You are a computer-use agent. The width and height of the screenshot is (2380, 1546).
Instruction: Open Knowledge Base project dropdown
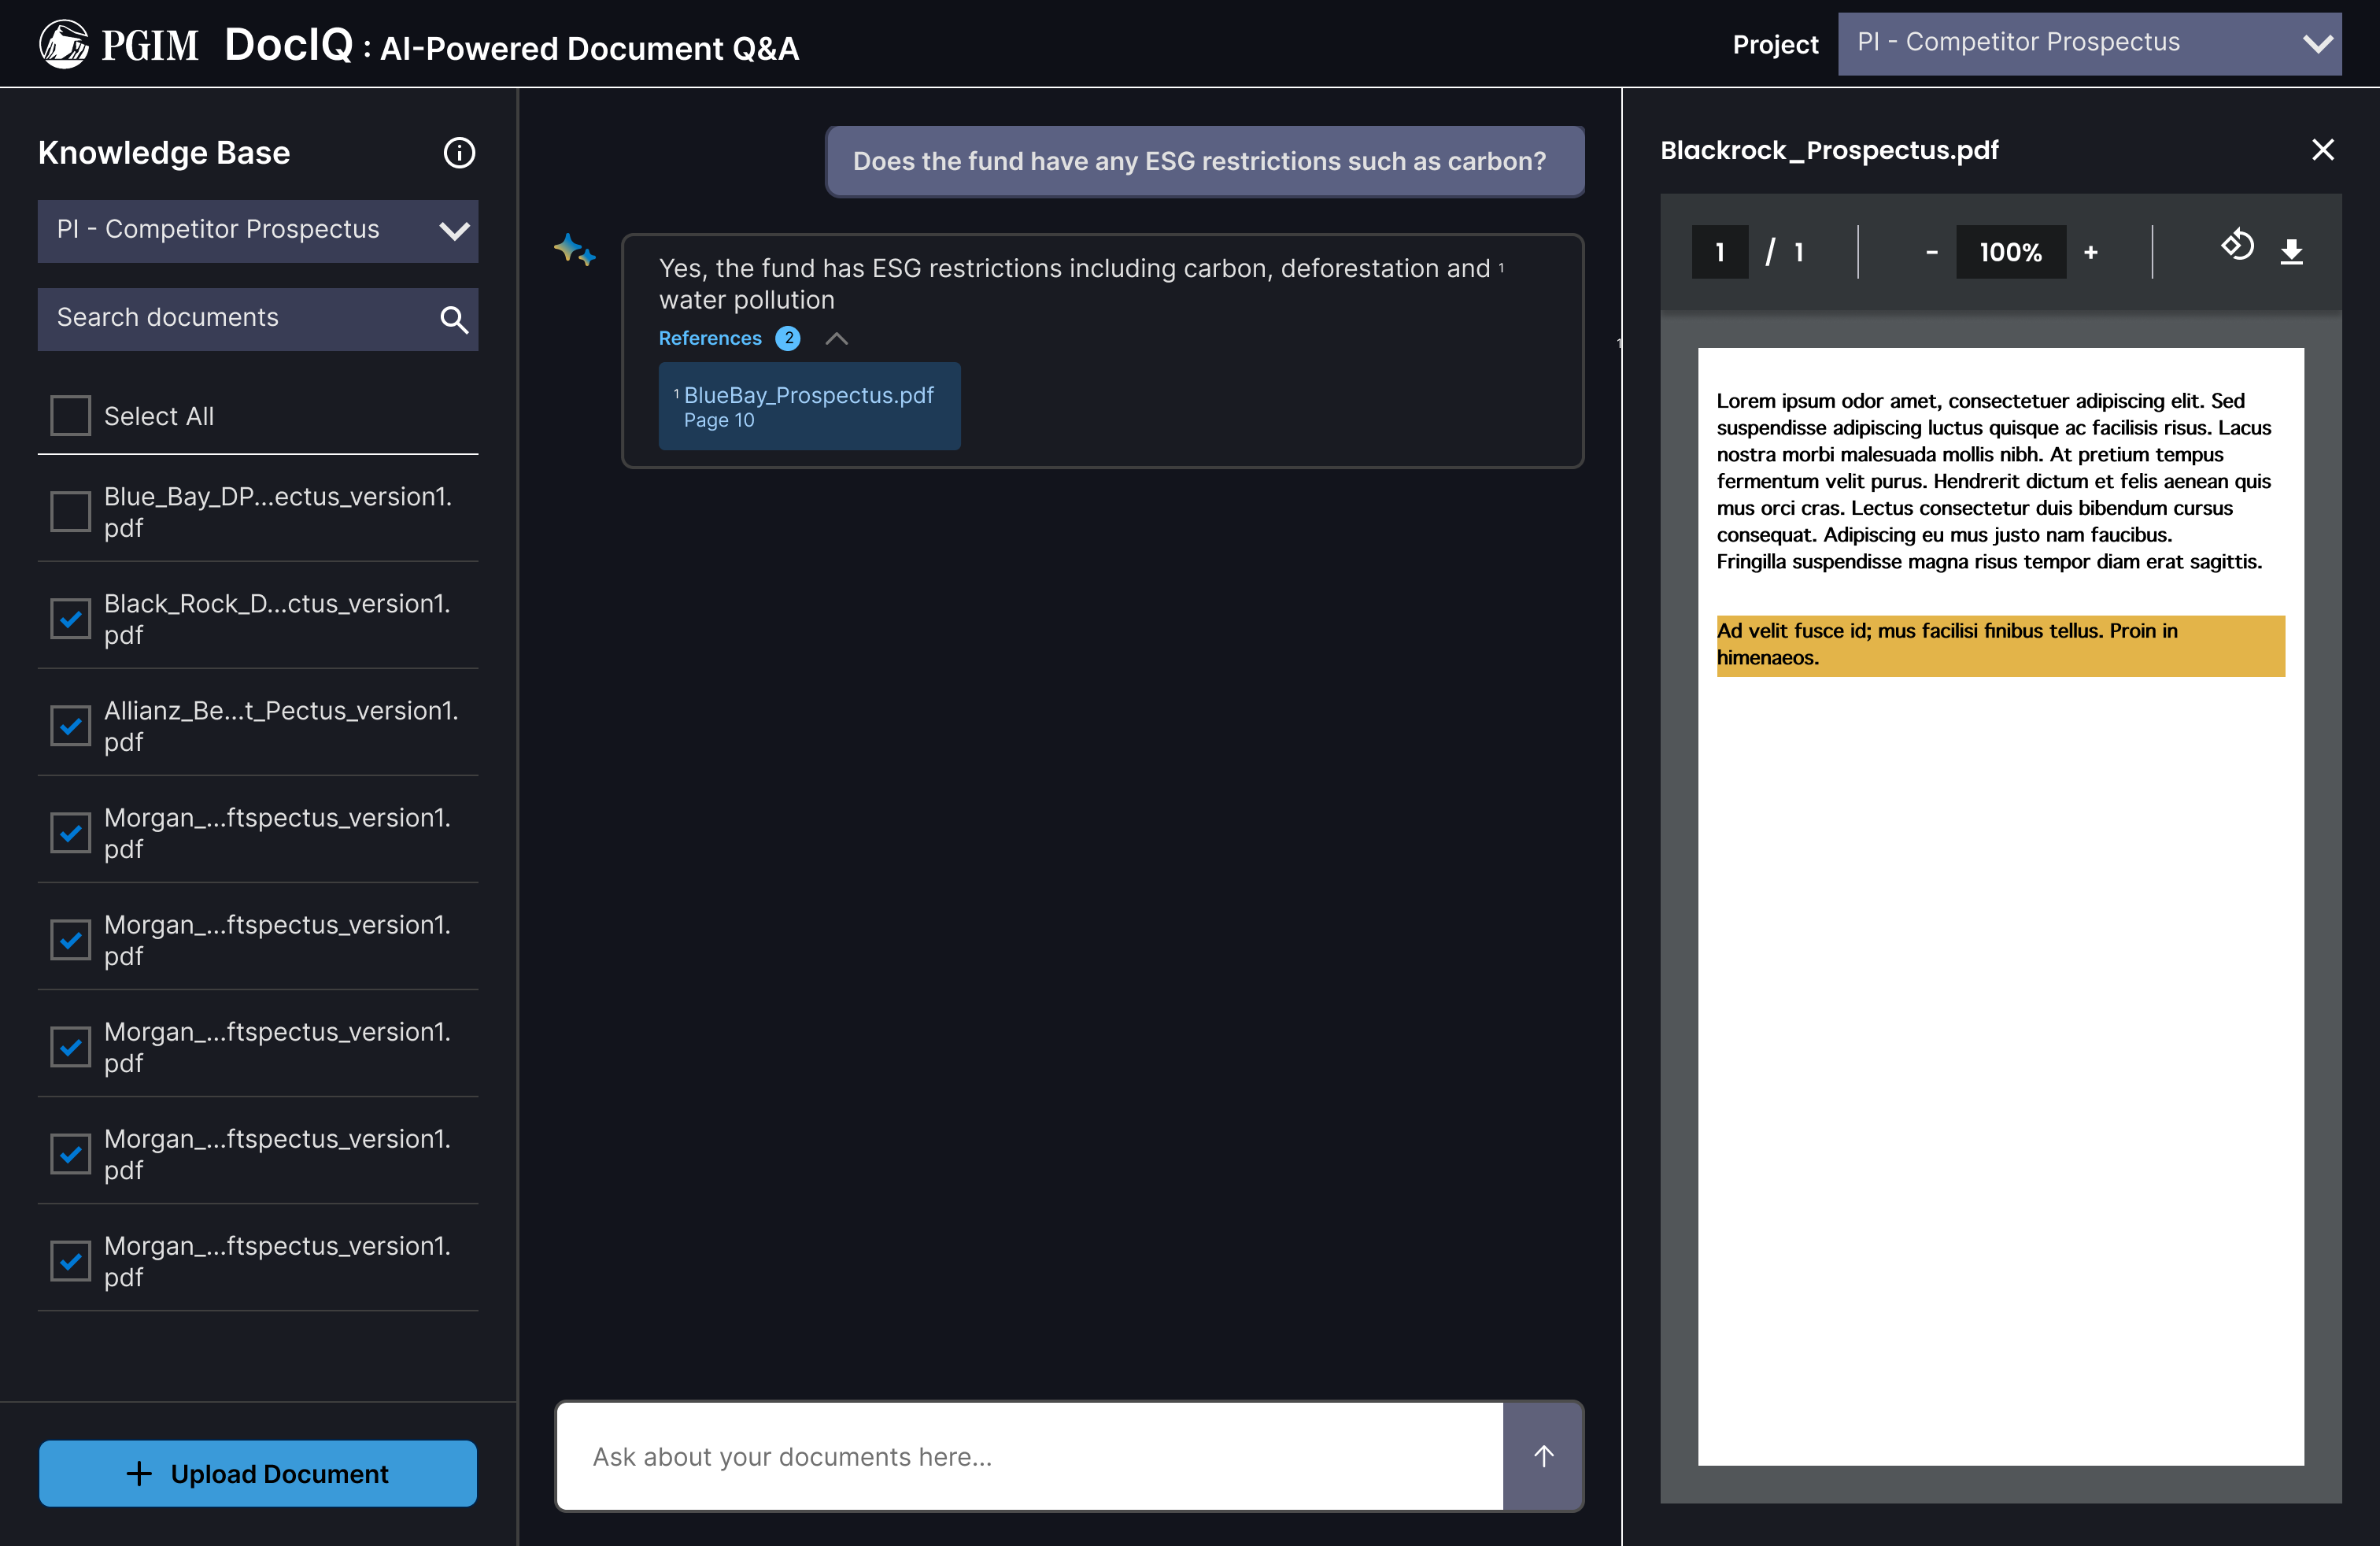[258, 231]
